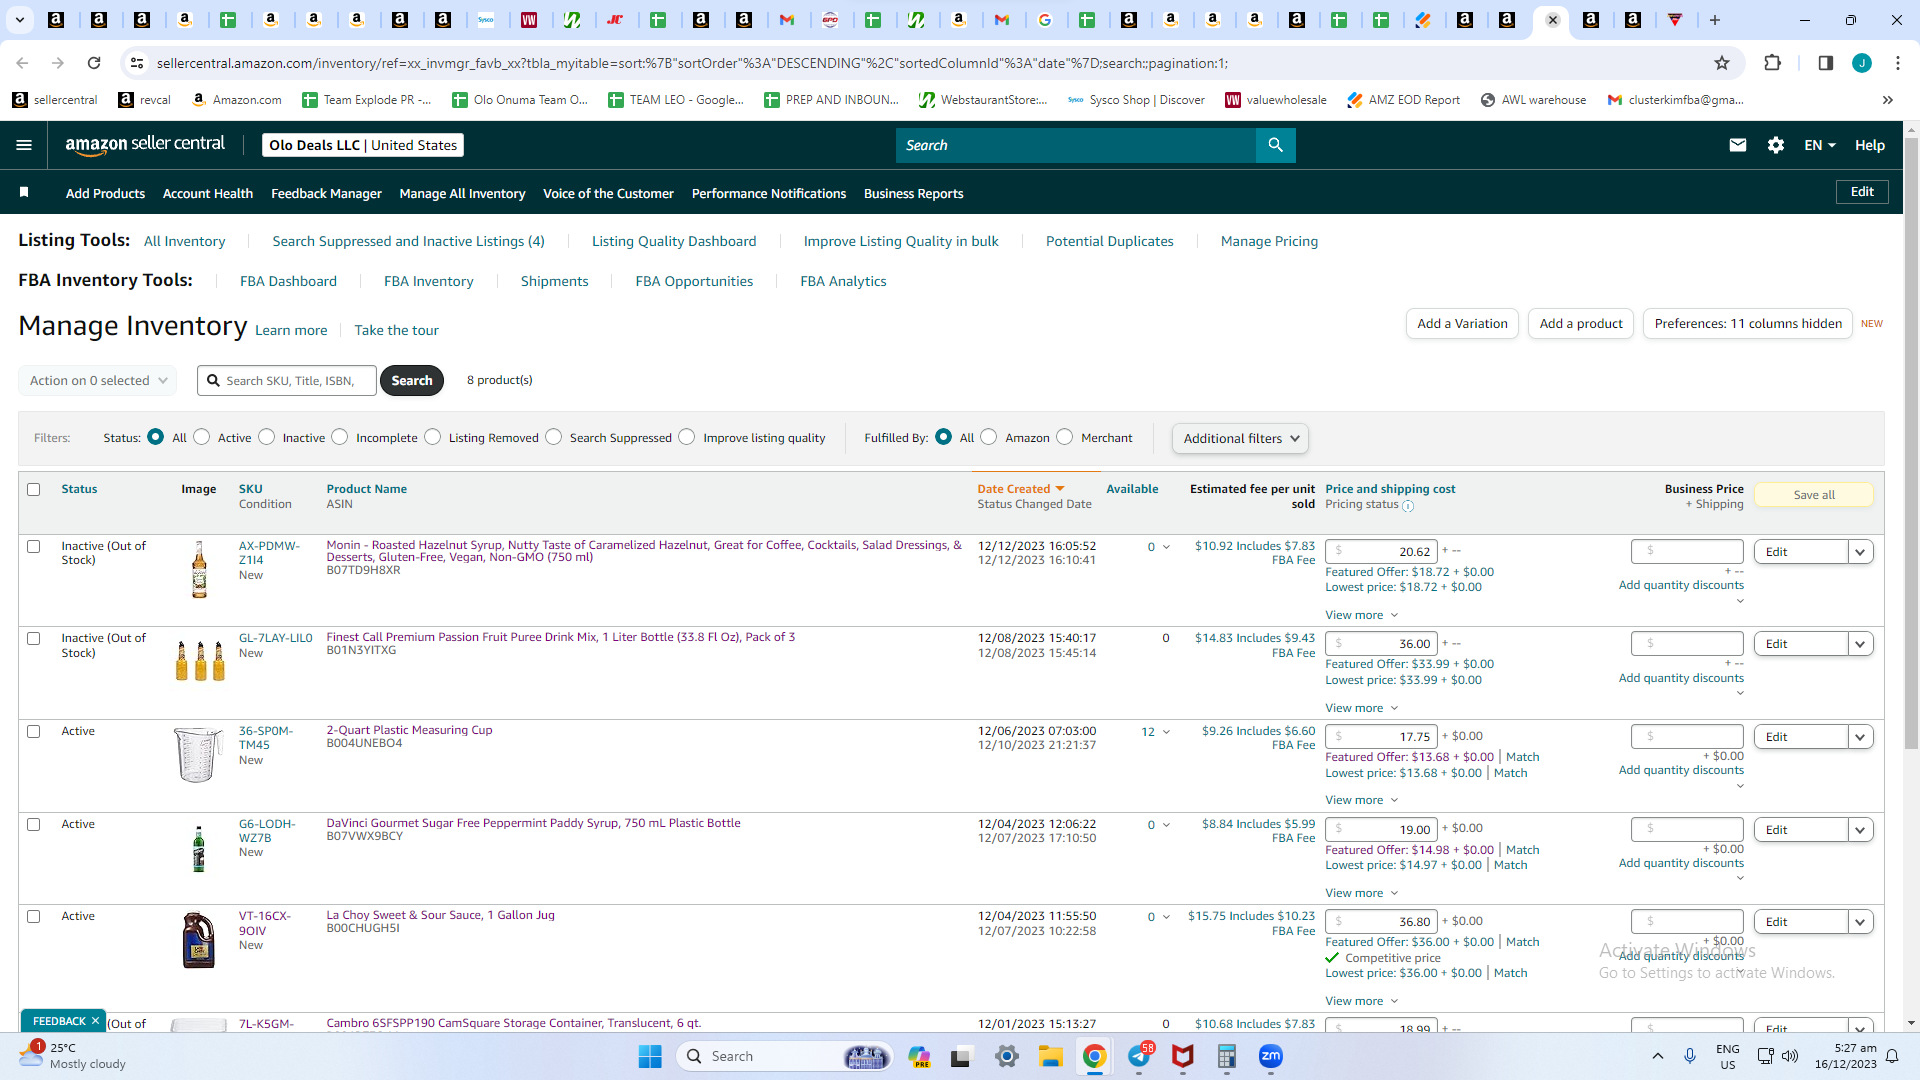Click the Add a Variation button
Image resolution: width=1920 pixels, height=1080 pixels.
coord(1462,324)
